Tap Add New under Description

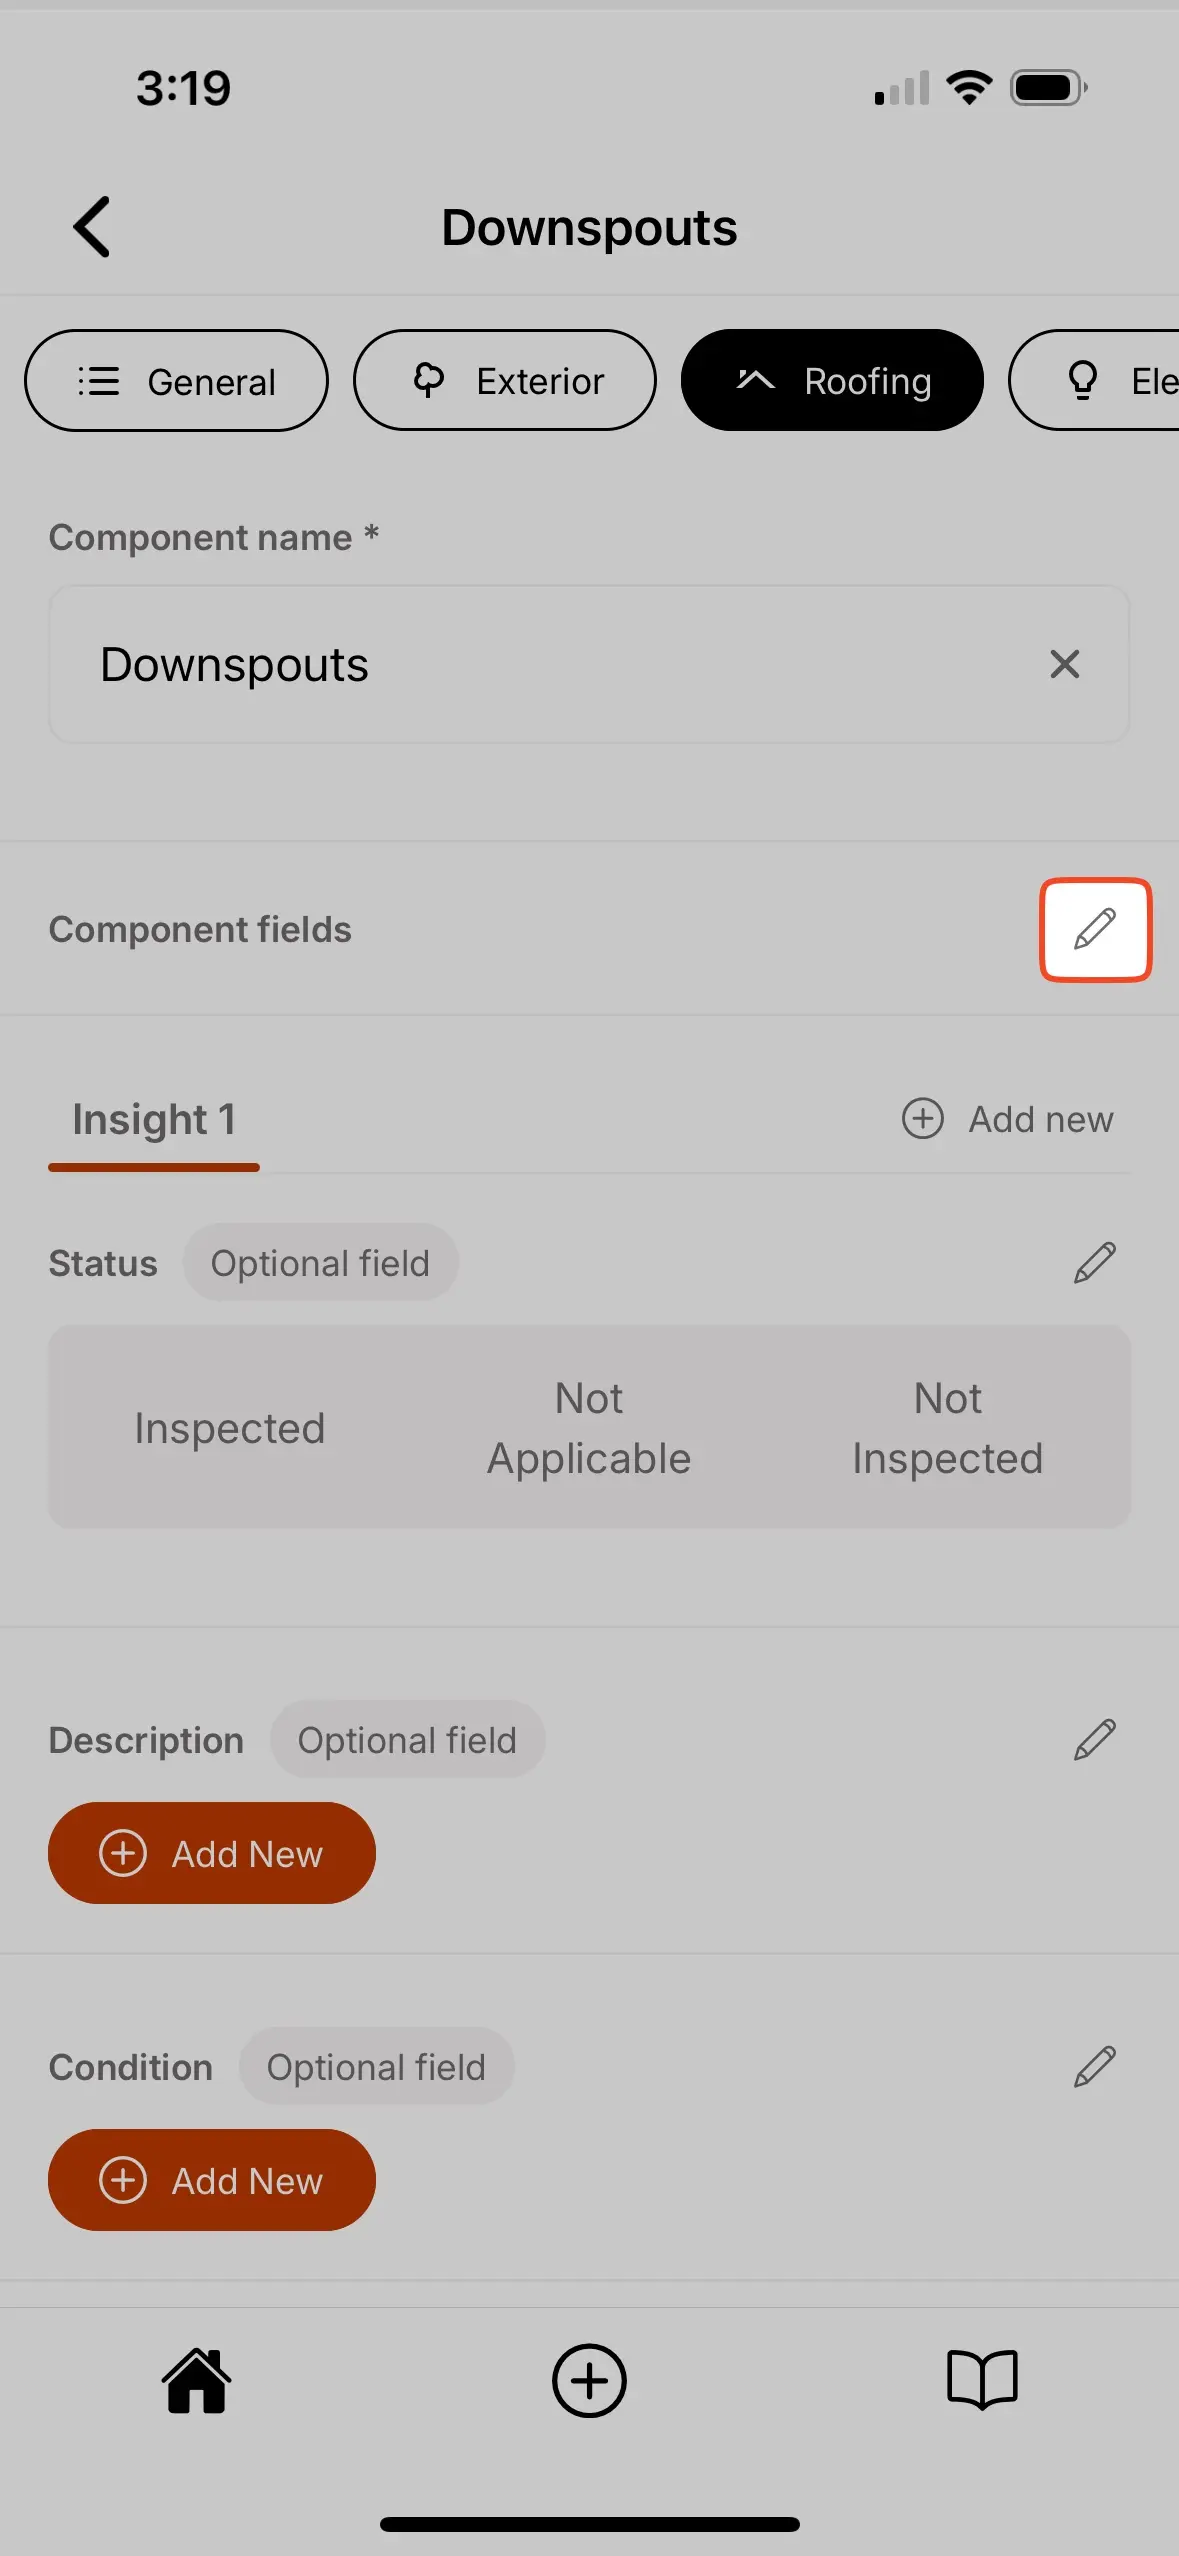point(212,1852)
